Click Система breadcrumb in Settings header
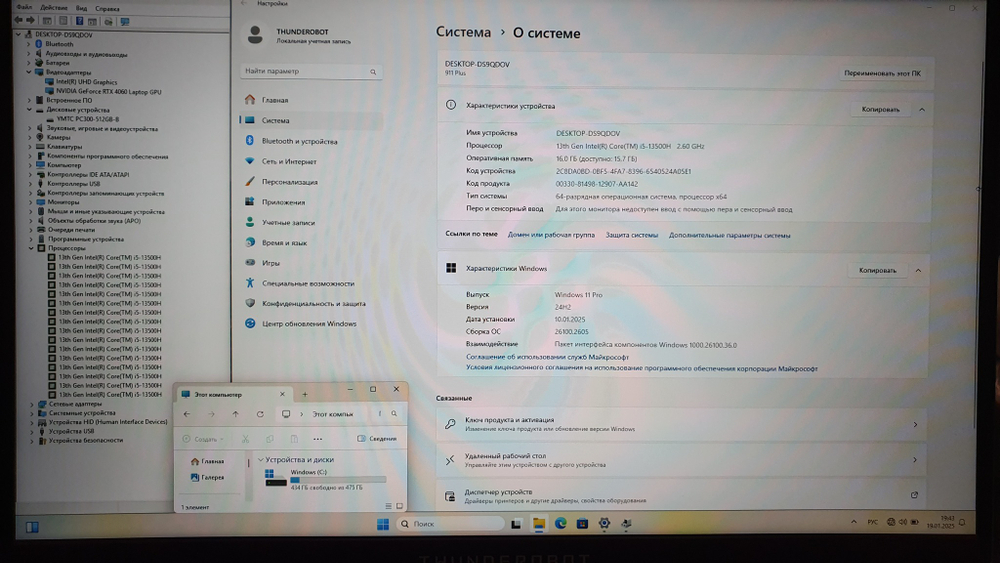The width and height of the screenshot is (1000, 563). click(x=464, y=32)
